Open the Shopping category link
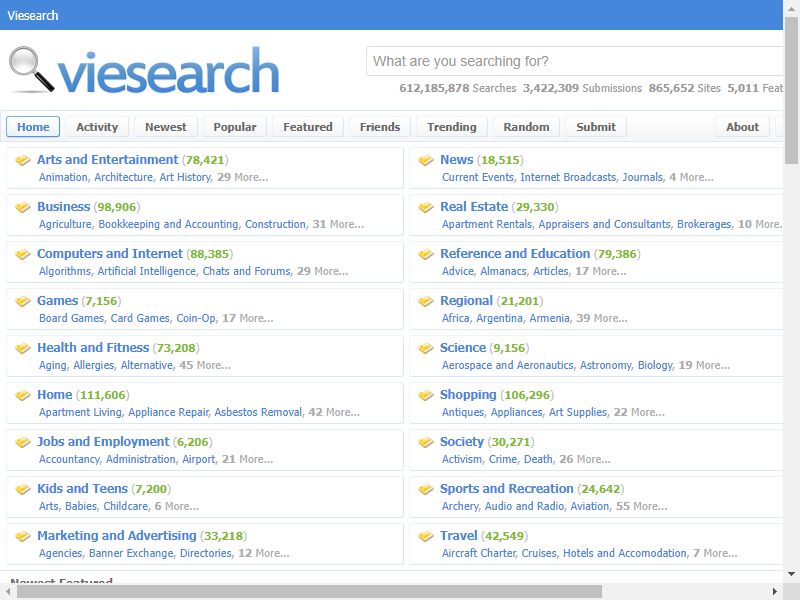This screenshot has width=800, height=600. pyautogui.click(x=468, y=394)
